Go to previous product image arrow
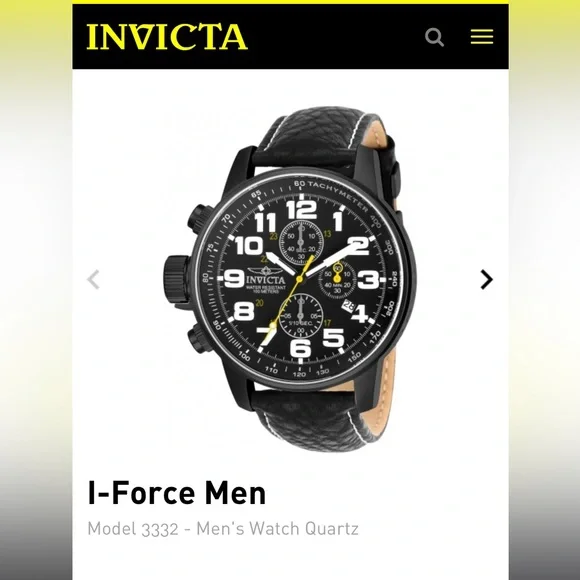The width and height of the screenshot is (580, 580). click(x=93, y=279)
